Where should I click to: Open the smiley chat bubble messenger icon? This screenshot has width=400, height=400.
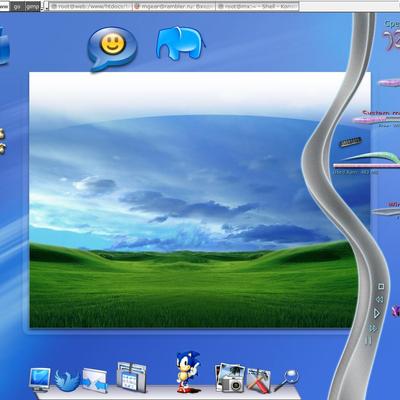coord(112,49)
